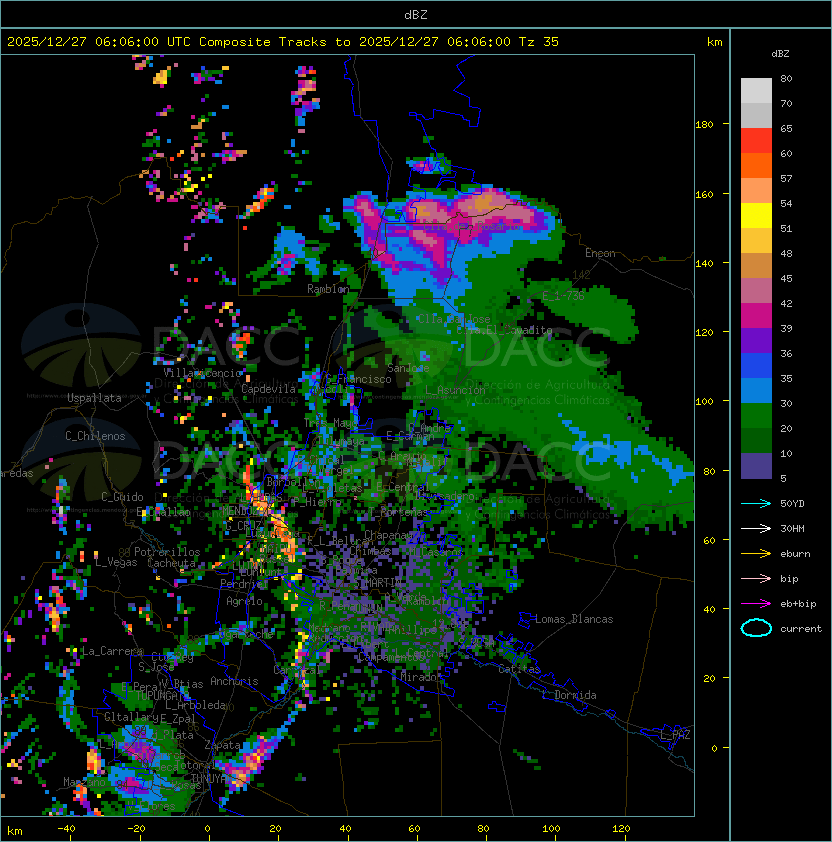The image size is (832, 842).
Task: Click the 'C_Chilenos' place label
Action: click(x=95, y=436)
